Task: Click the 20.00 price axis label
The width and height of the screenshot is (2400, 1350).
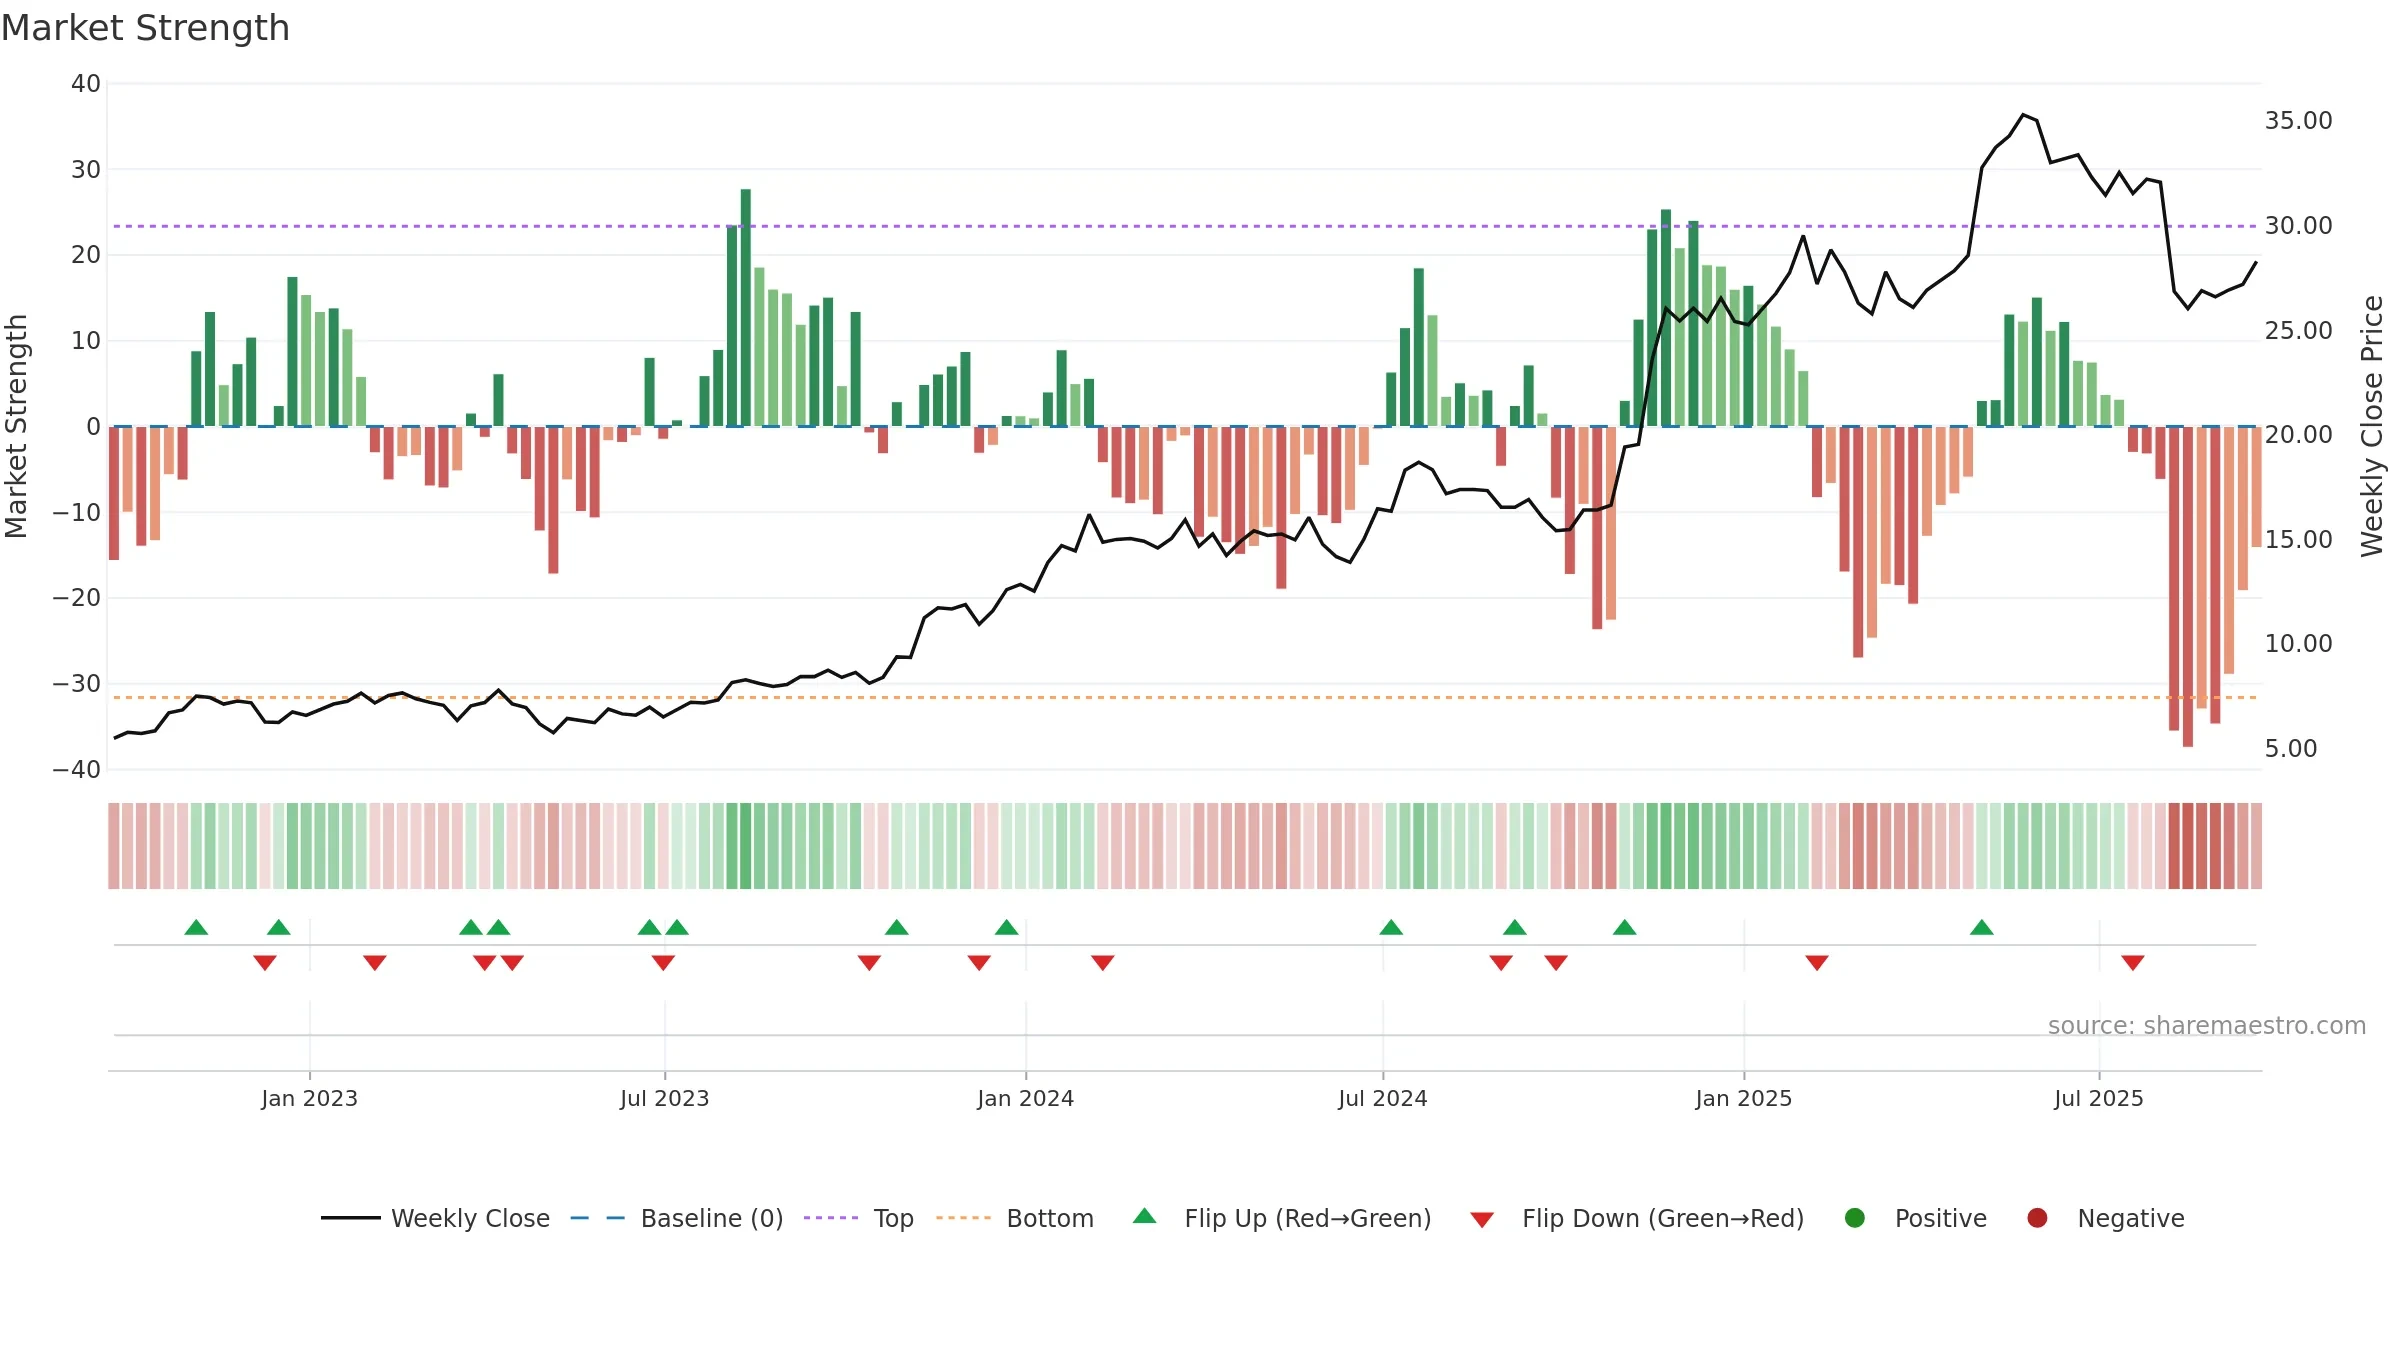Action: tap(2298, 435)
